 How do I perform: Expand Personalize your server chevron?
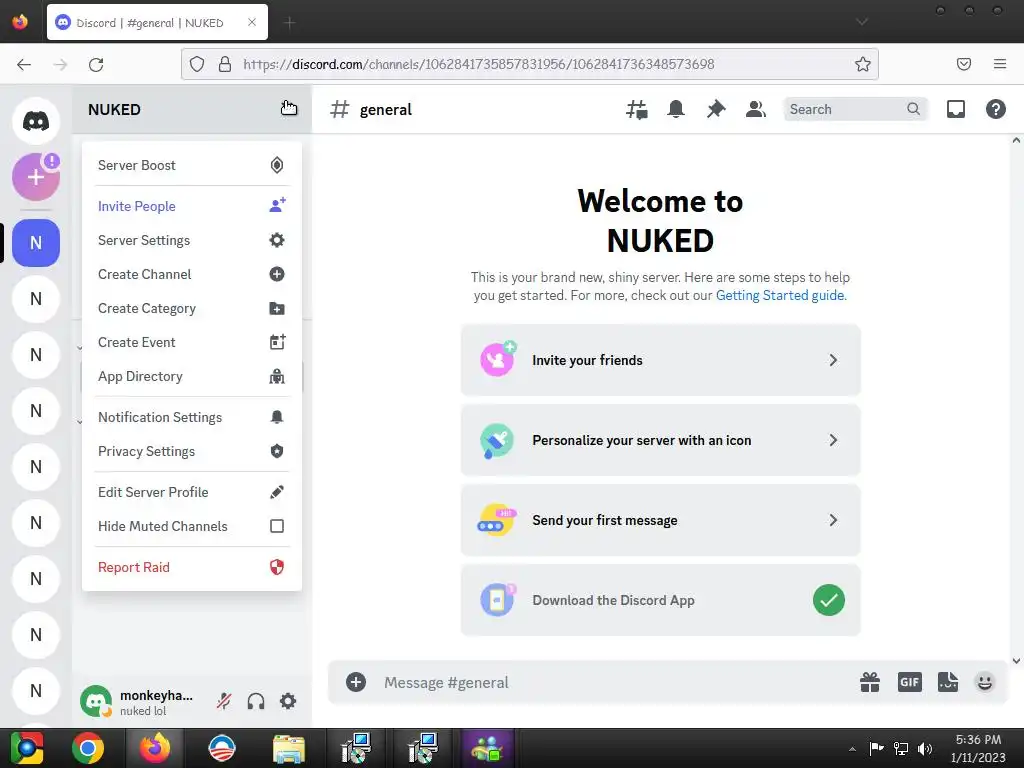(833, 440)
